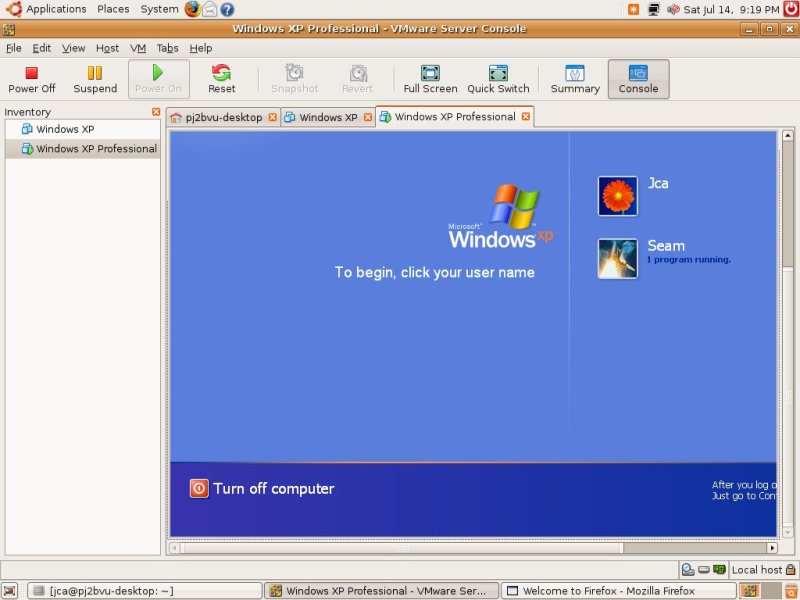Screen dimensions: 800x600
Task: Click the Jca user flower picture
Action: (x=617, y=196)
